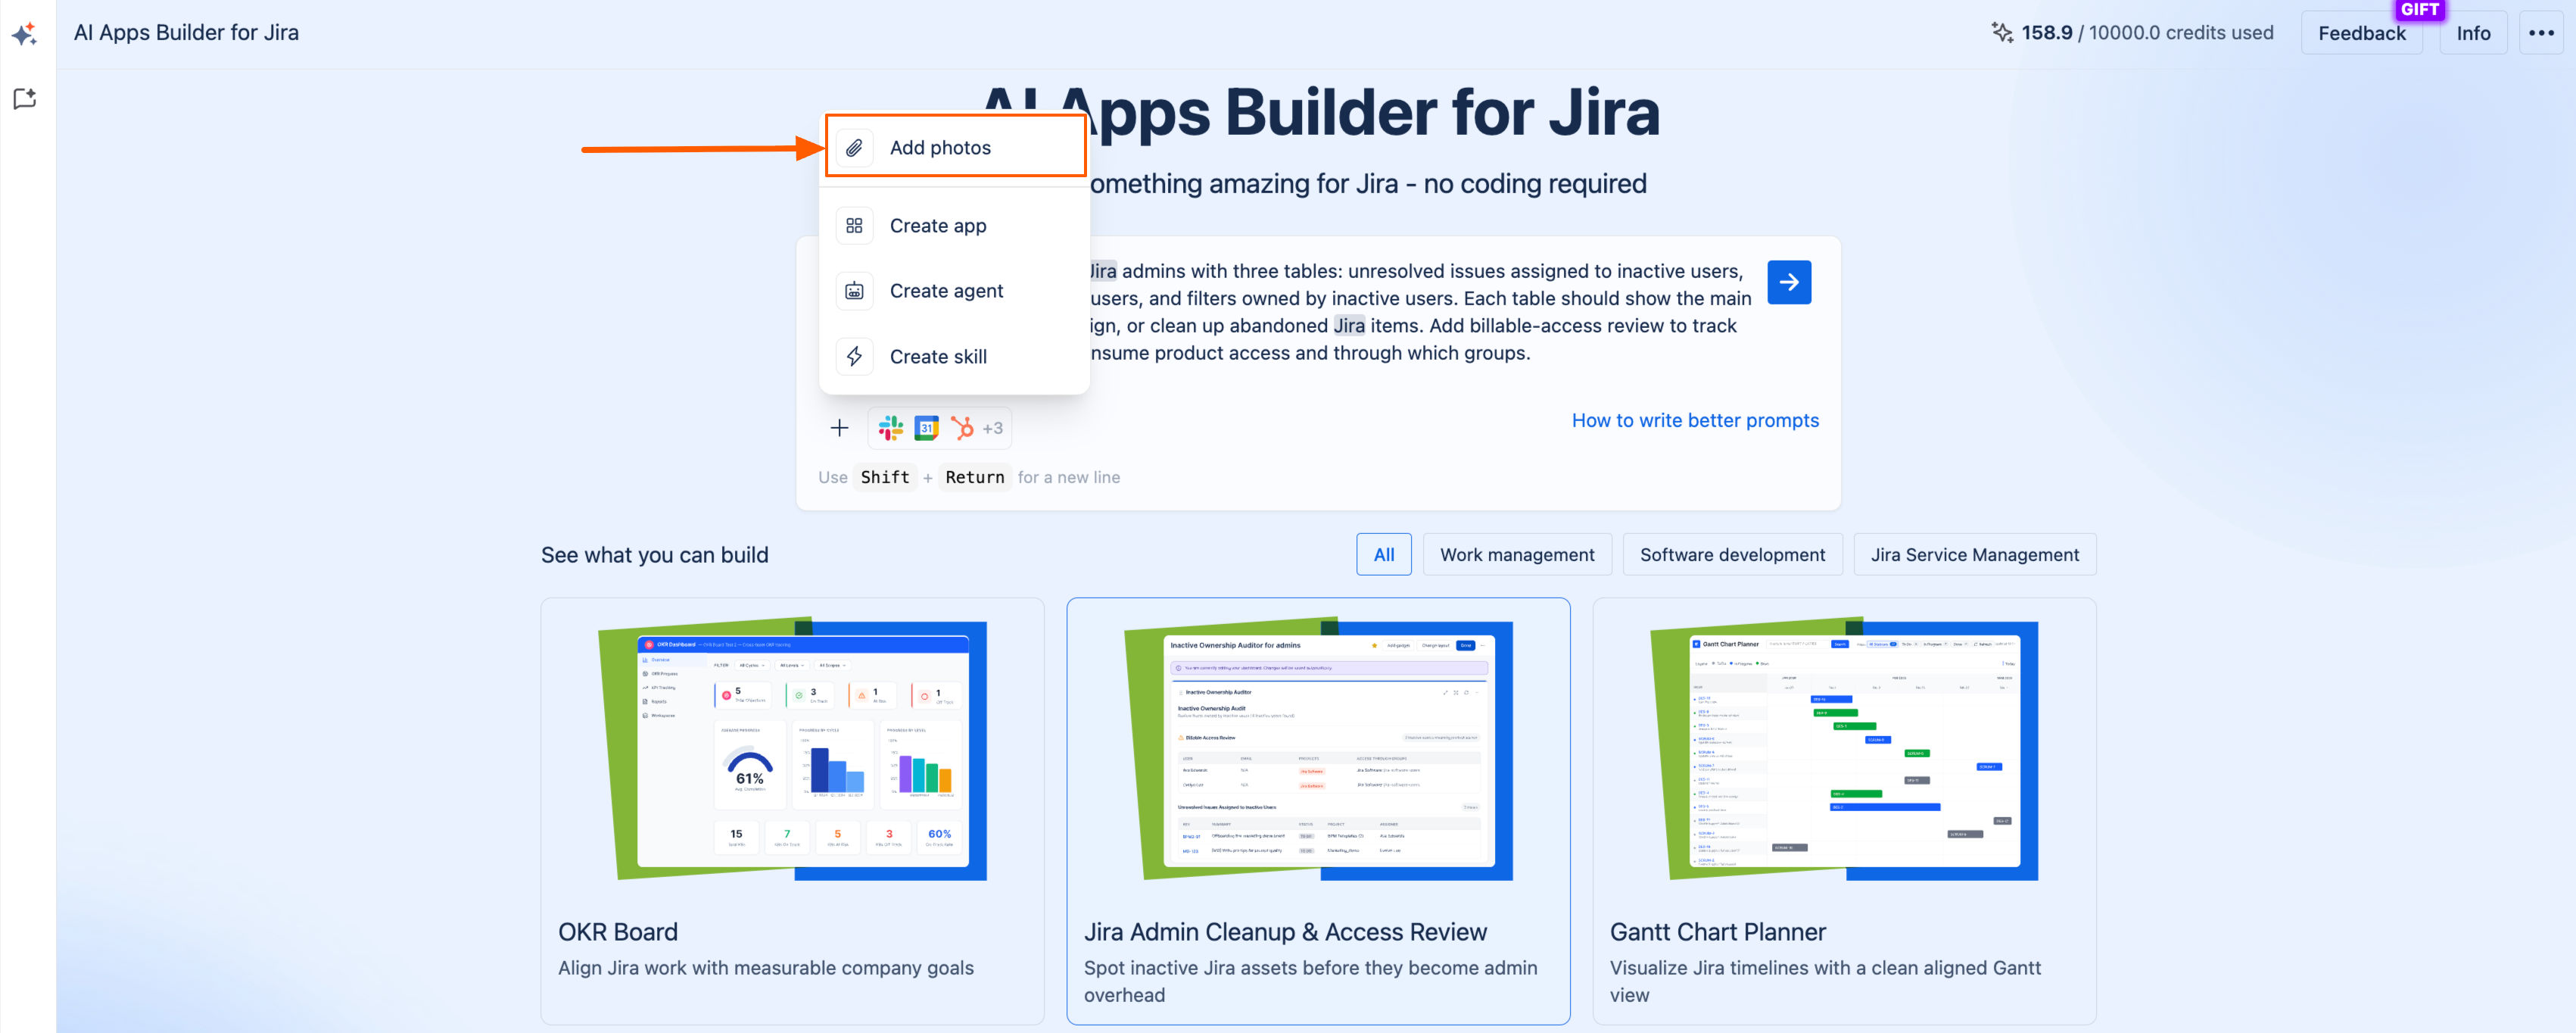The height and width of the screenshot is (1033, 2576).
Task: Click the credits sparkle icon
Action: (2002, 32)
